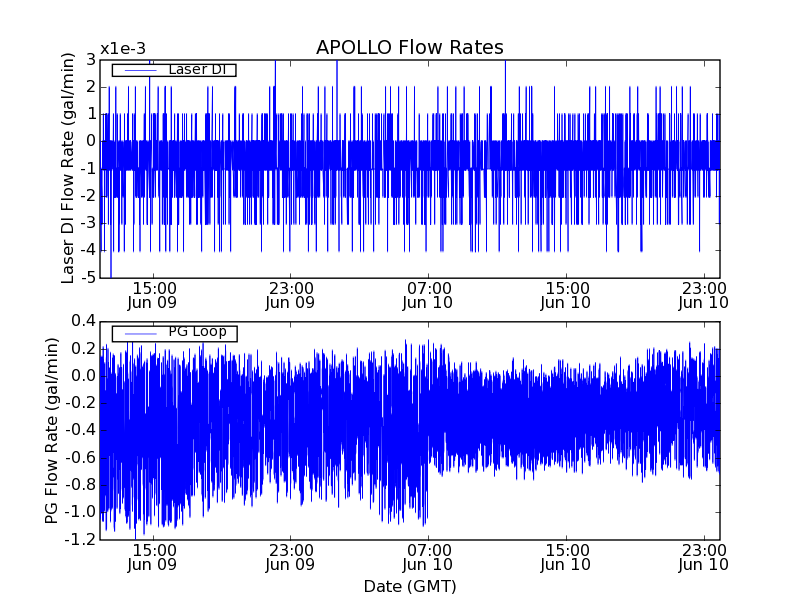Click '23:00 Jun 10' tick under PG Loop chart

pyautogui.click(x=704, y=558)
